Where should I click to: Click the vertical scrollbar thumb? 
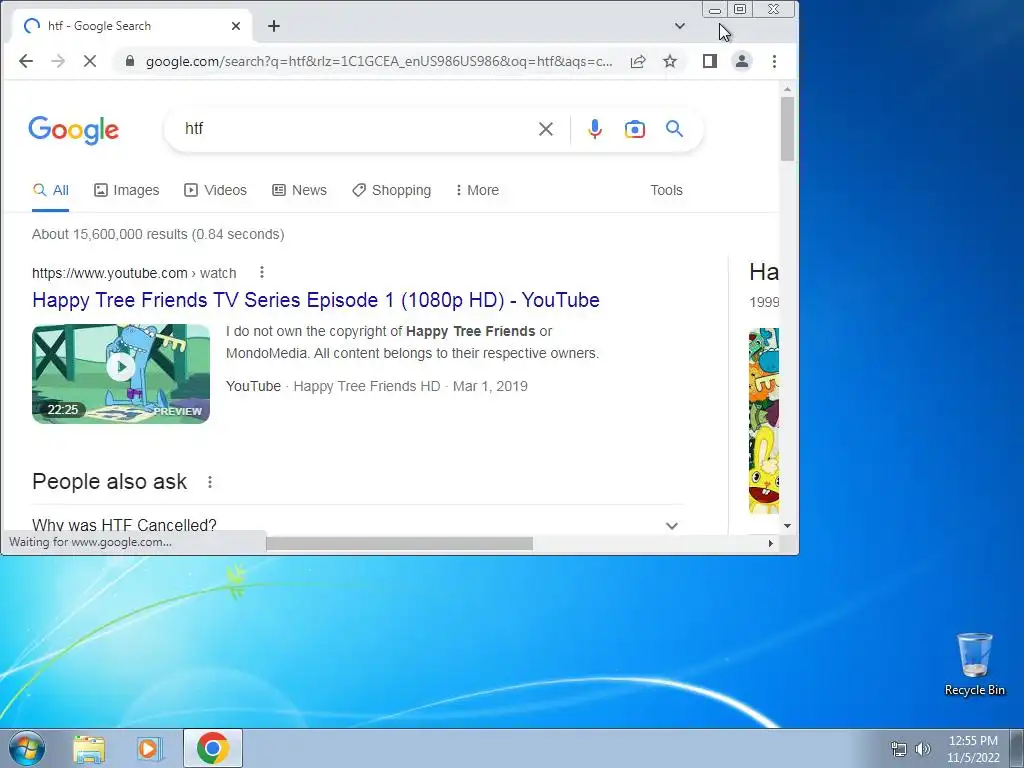787,128
